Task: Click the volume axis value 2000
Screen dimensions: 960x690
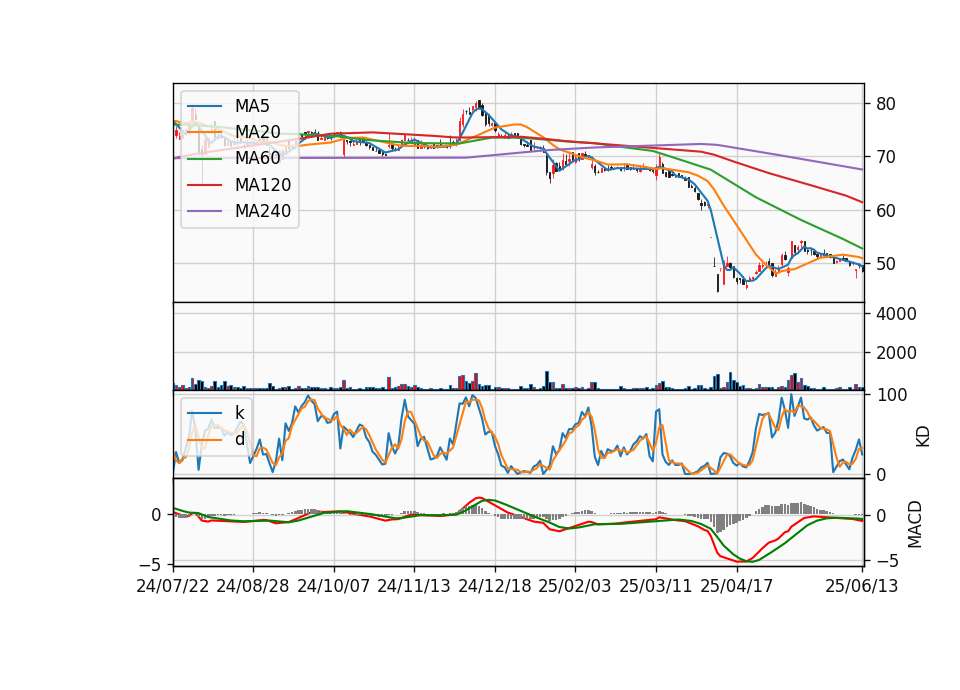Action: [896, 353]
